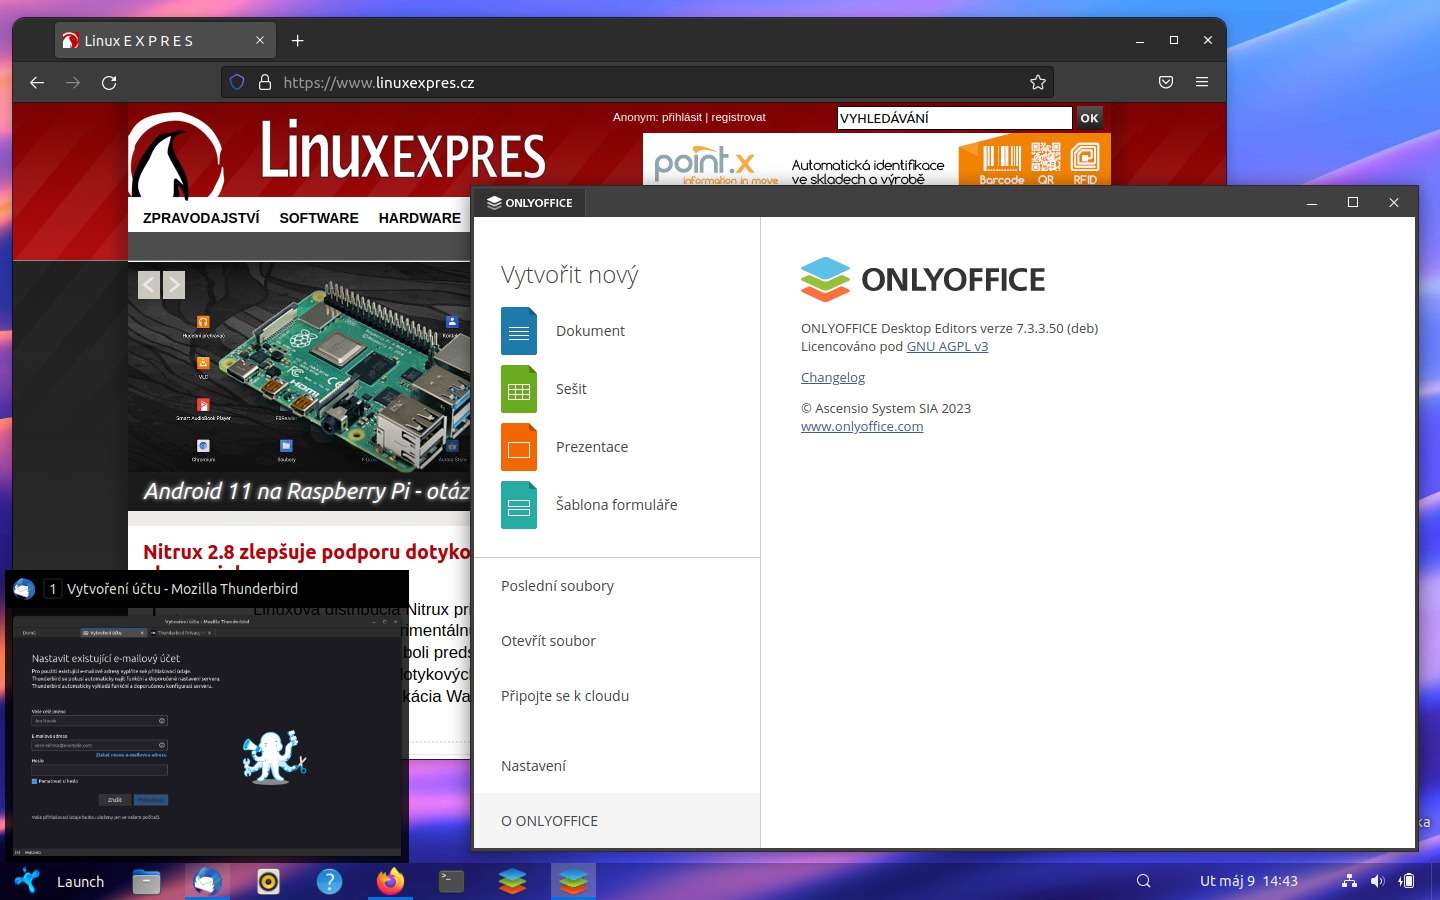The width and height of the screenshot is (1440, 900).
Task: Open the Firefox hamburger menu
Action: pos(1202,82)
